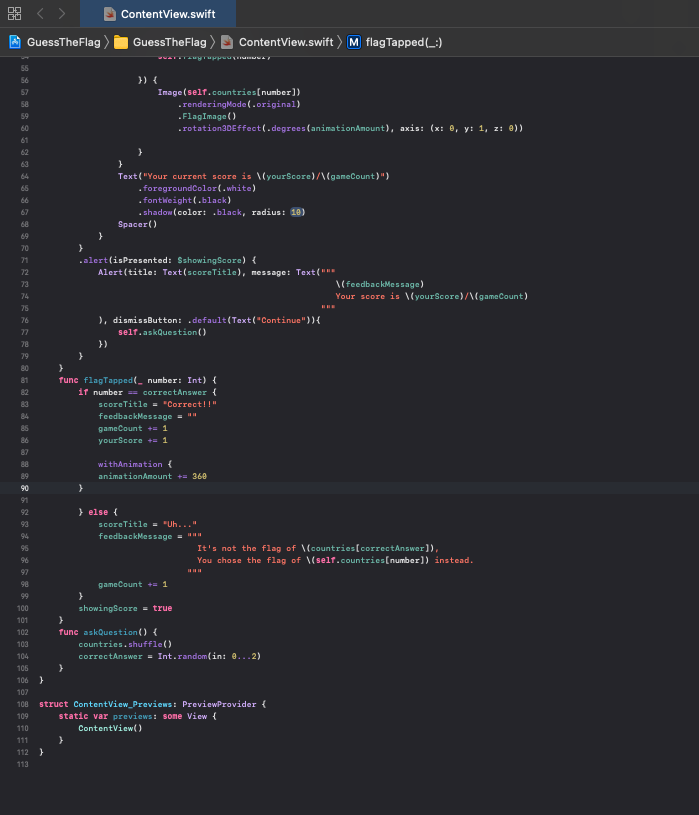Go forward with the right arrow

pyautogui.click(x=62, y=14)
